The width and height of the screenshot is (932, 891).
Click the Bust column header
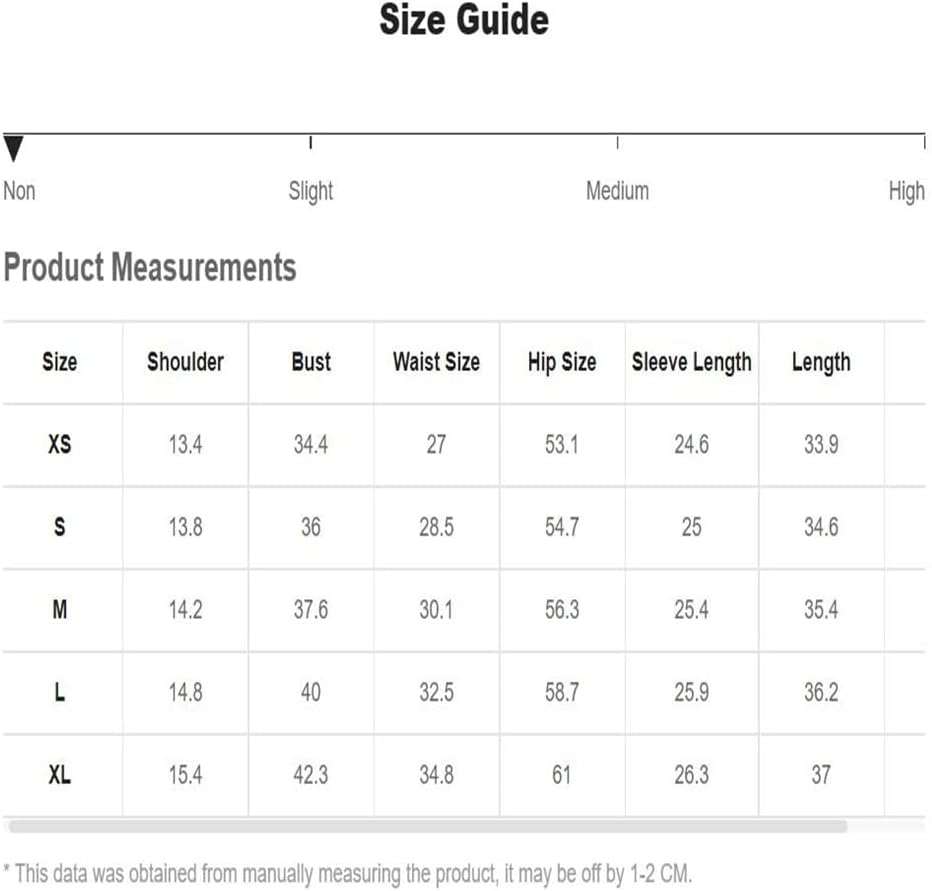311,361
